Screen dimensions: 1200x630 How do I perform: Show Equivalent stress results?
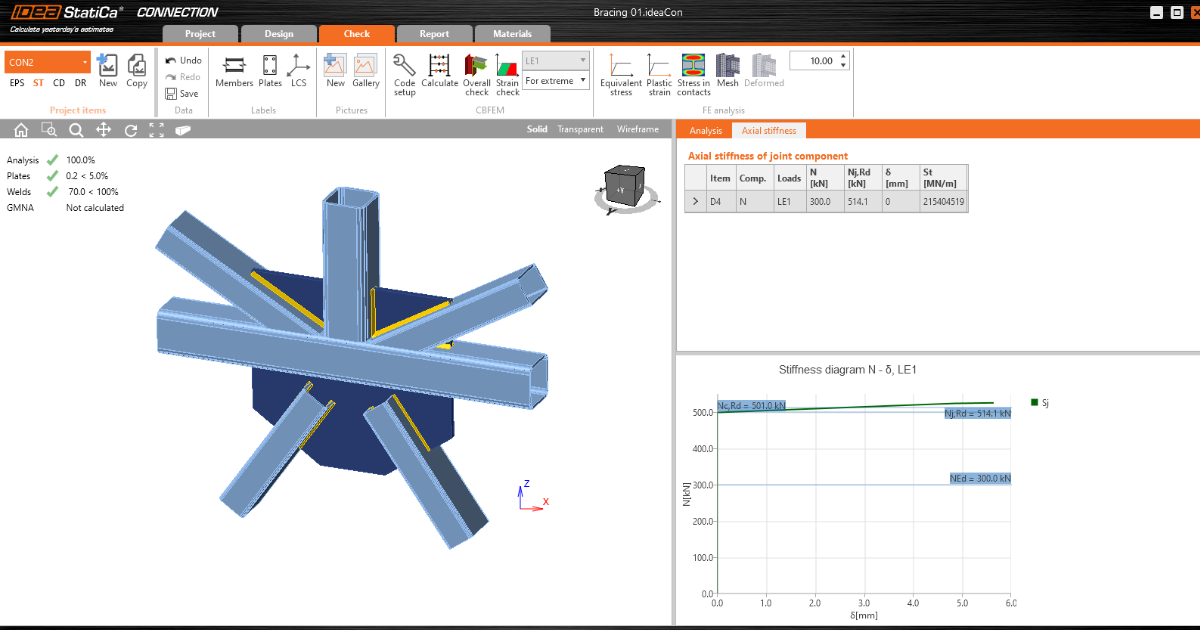pyautogui.click(x=621, y=73)
